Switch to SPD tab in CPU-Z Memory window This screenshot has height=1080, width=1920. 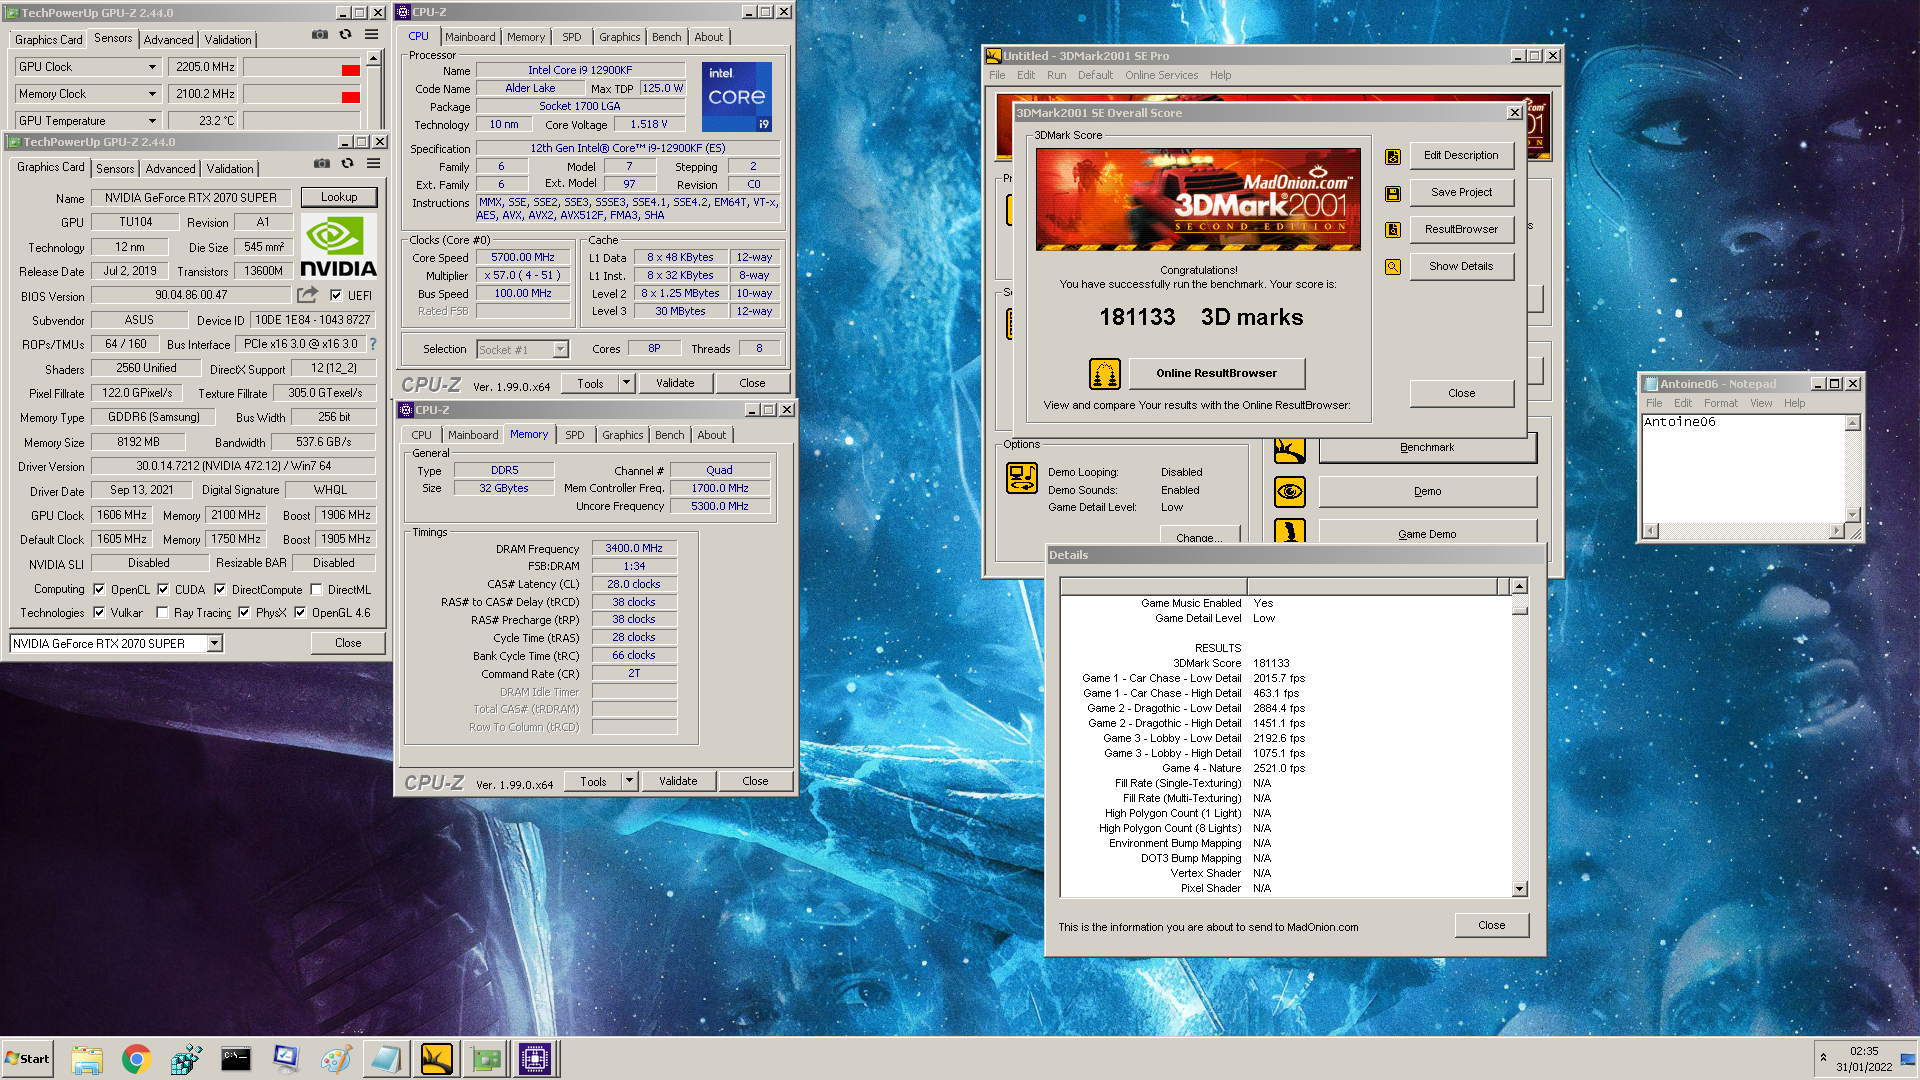(574, 435)
